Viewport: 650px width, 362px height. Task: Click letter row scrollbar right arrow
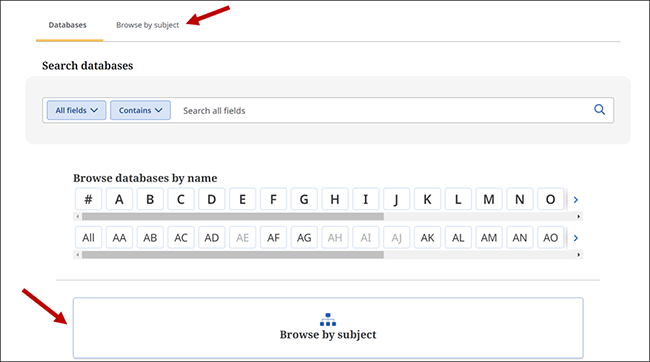pos(579,216)
